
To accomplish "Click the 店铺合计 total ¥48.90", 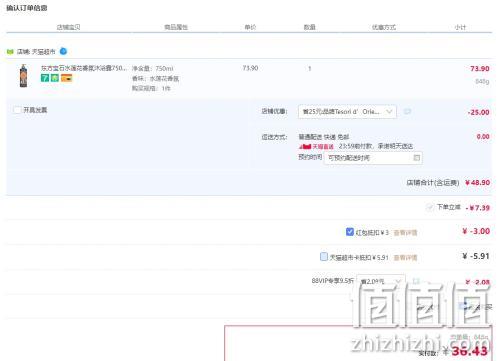I will pyautogui.click(x=477, y=183).
